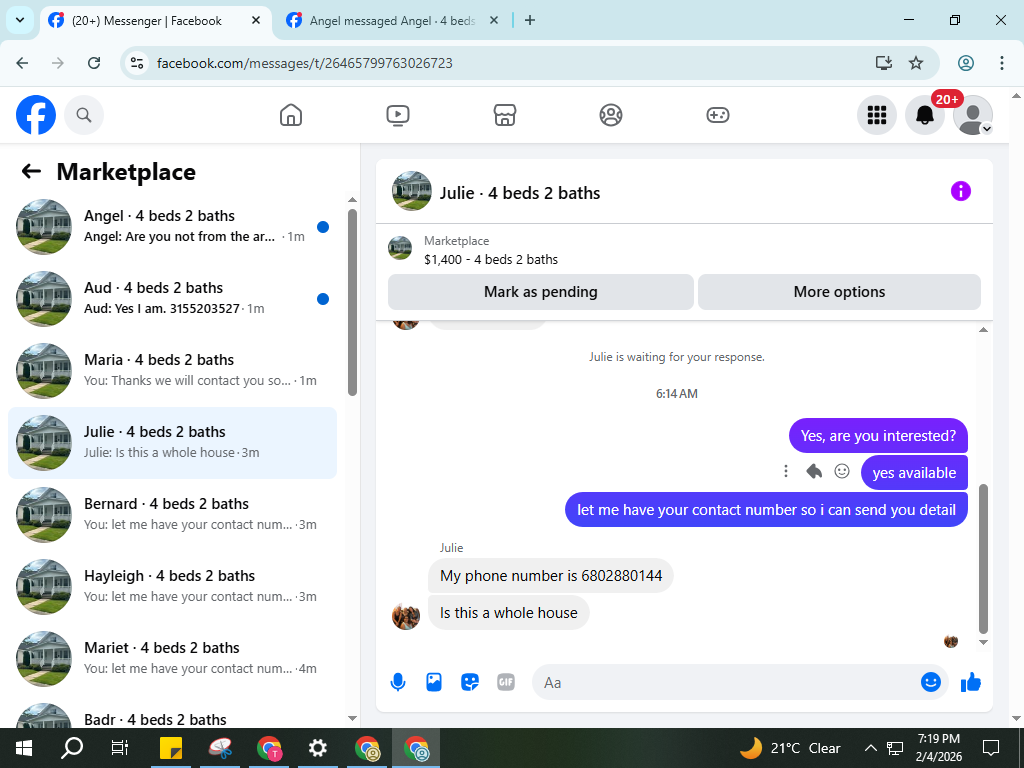Select Julie conversation in list
The image size is (1024, 768).
pyautogui.click(x=172, y=443)
